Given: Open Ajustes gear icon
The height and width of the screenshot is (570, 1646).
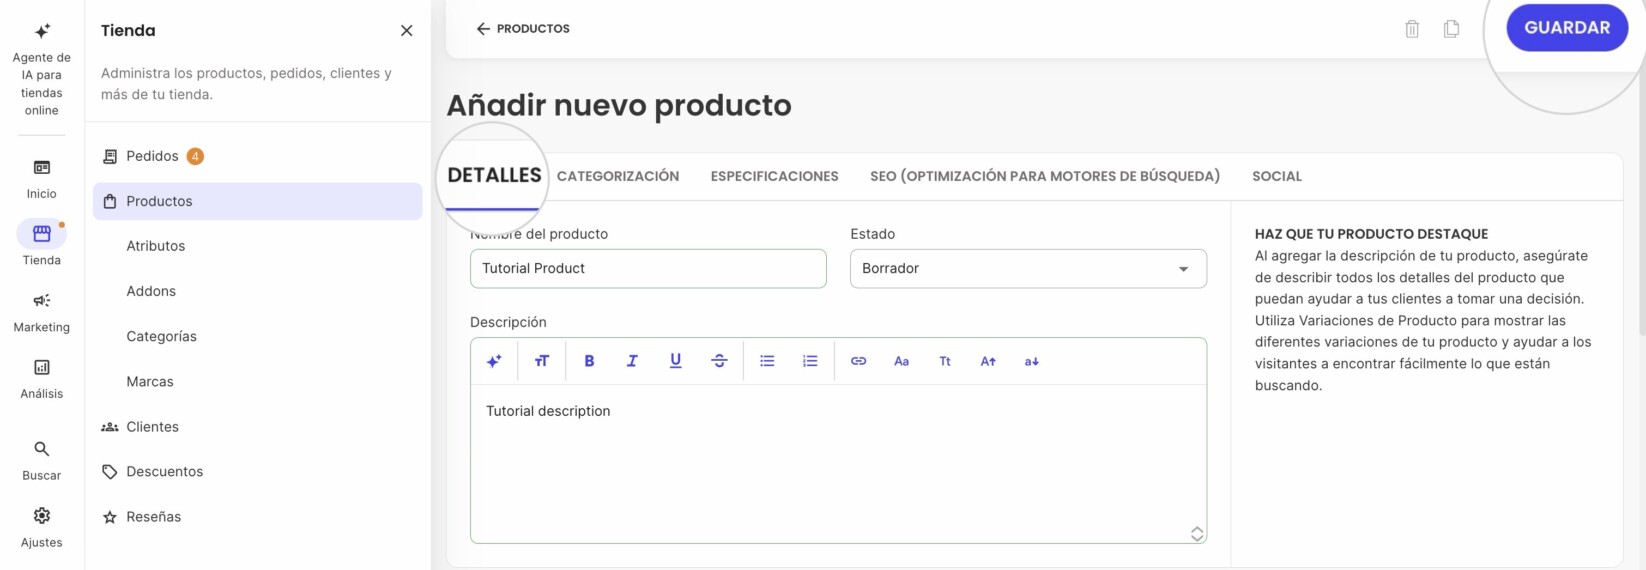Looking at the screenshot, I should 42,516.
